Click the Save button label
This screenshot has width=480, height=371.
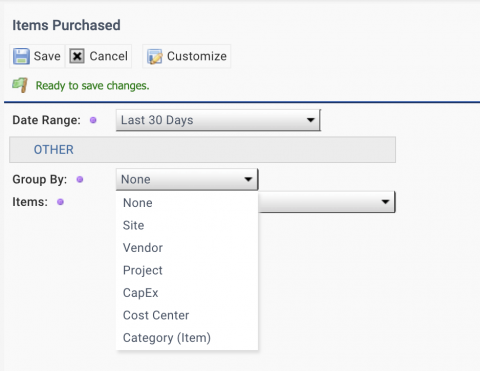(x=47, y=56)
